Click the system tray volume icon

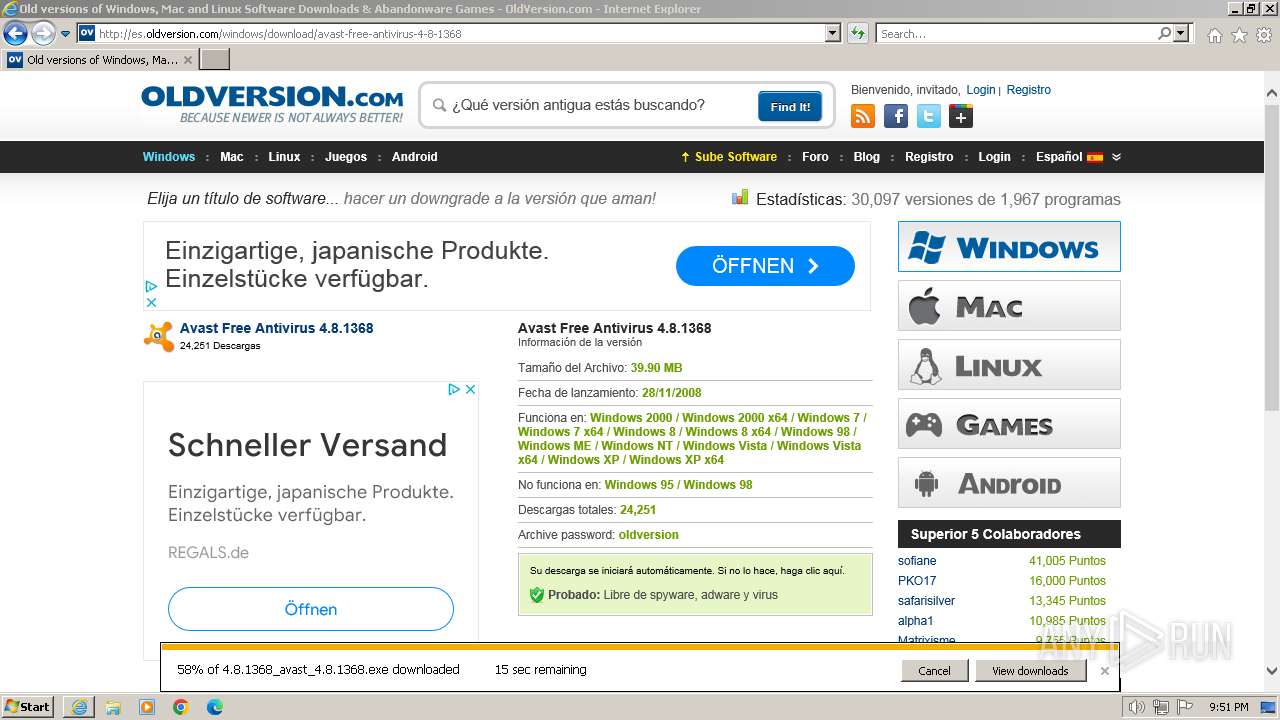coord(1137,707)
